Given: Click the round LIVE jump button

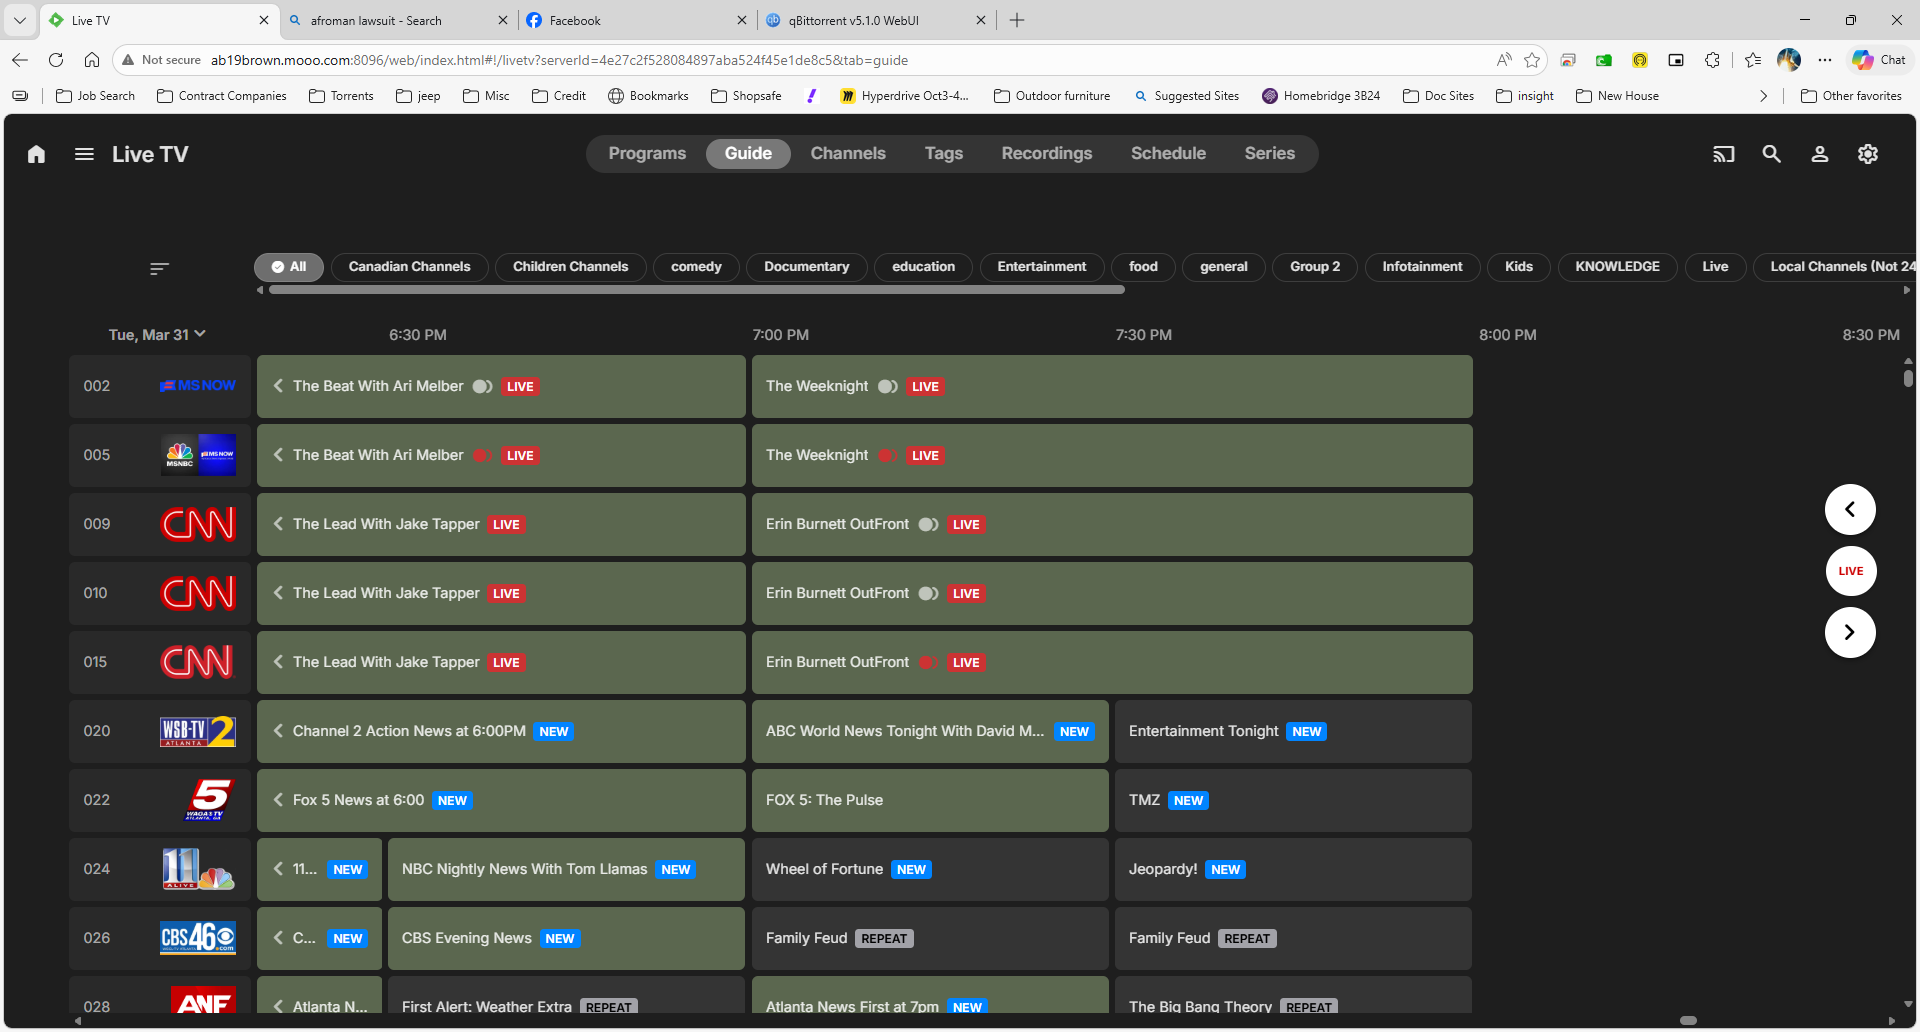Looking at the screenshot, I should (1849, 571).
